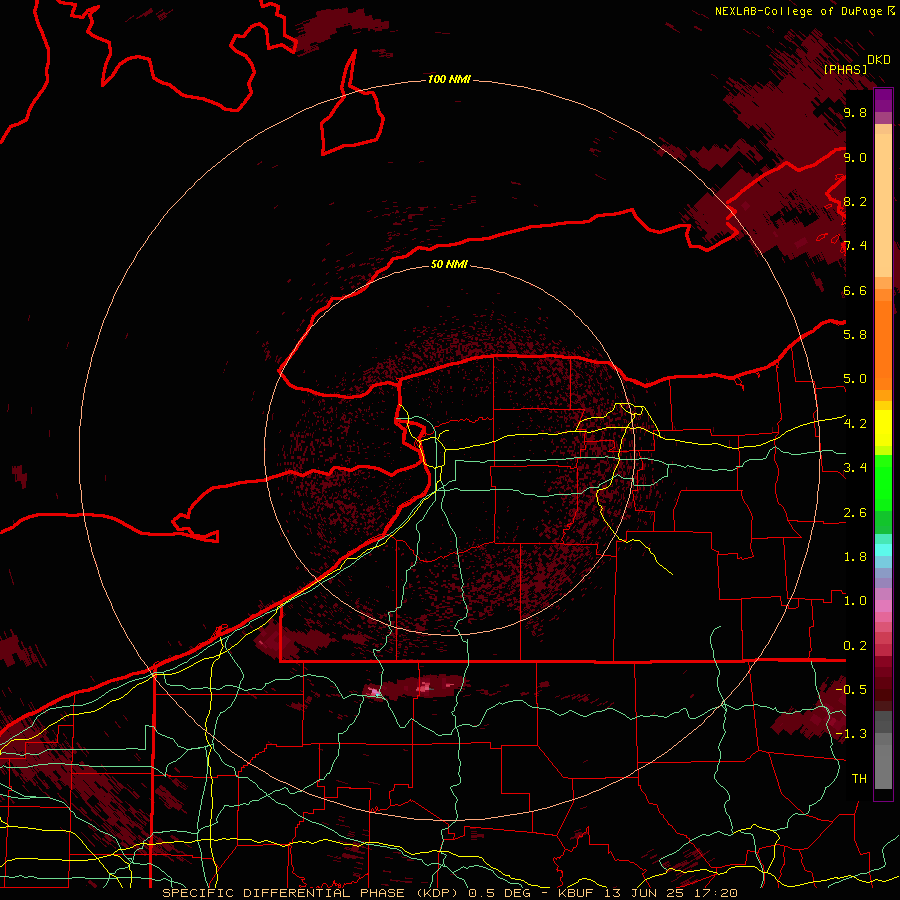900x900 pixels.
Task: Click the 1.8 scale value
Action: click(855, 557)
